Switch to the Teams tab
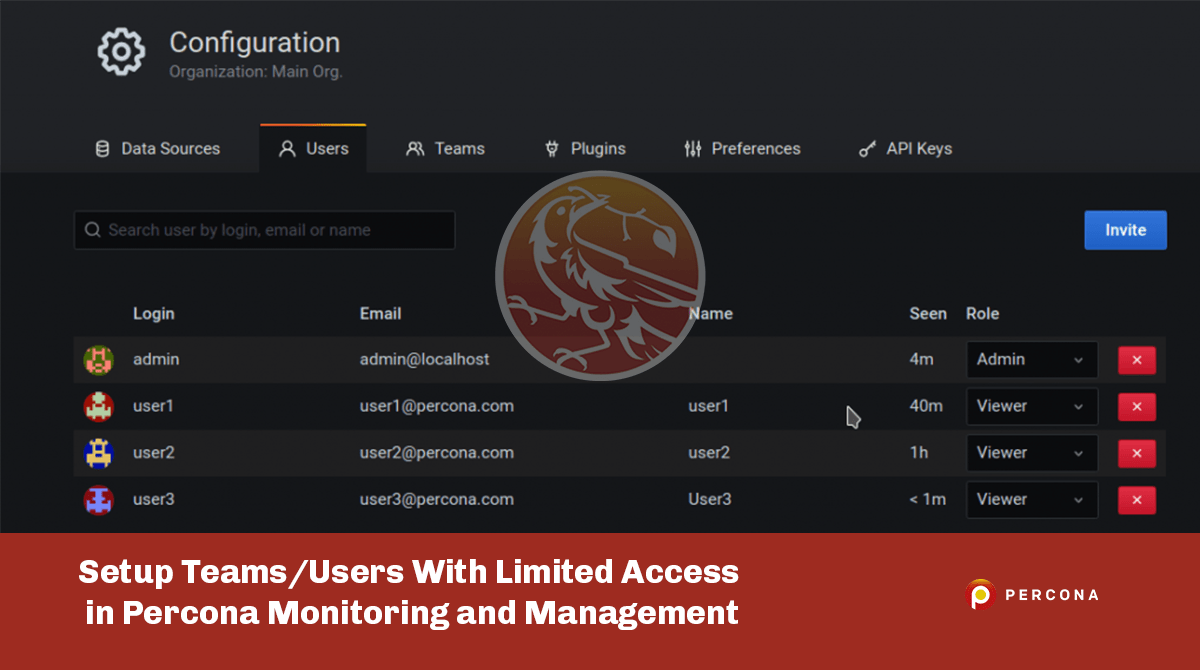The image size is (1200, 670). pos(445,149)
